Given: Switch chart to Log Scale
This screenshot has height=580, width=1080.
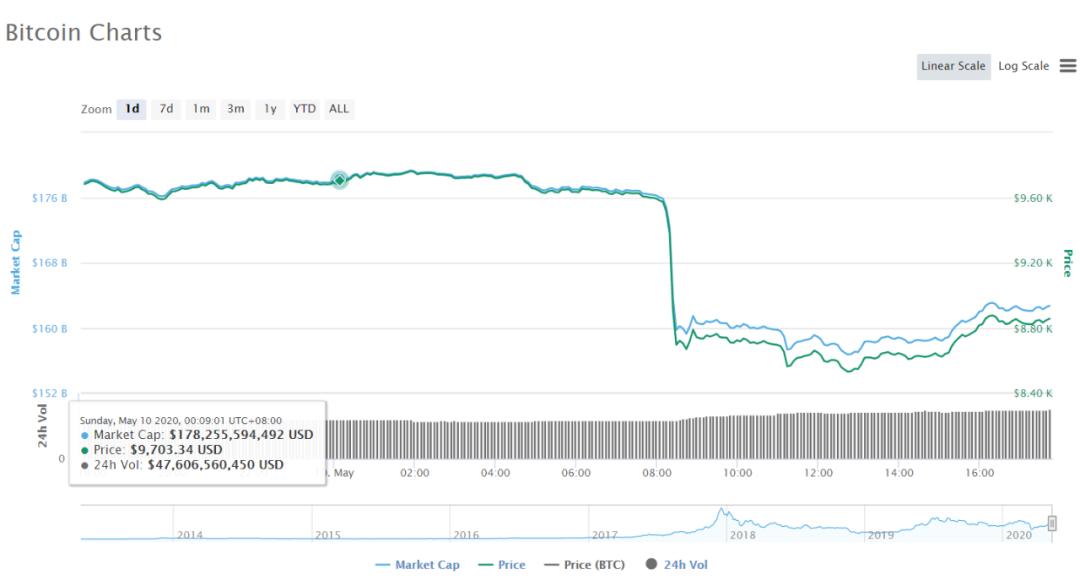Looking at the screenshot, I should 1023,66.
